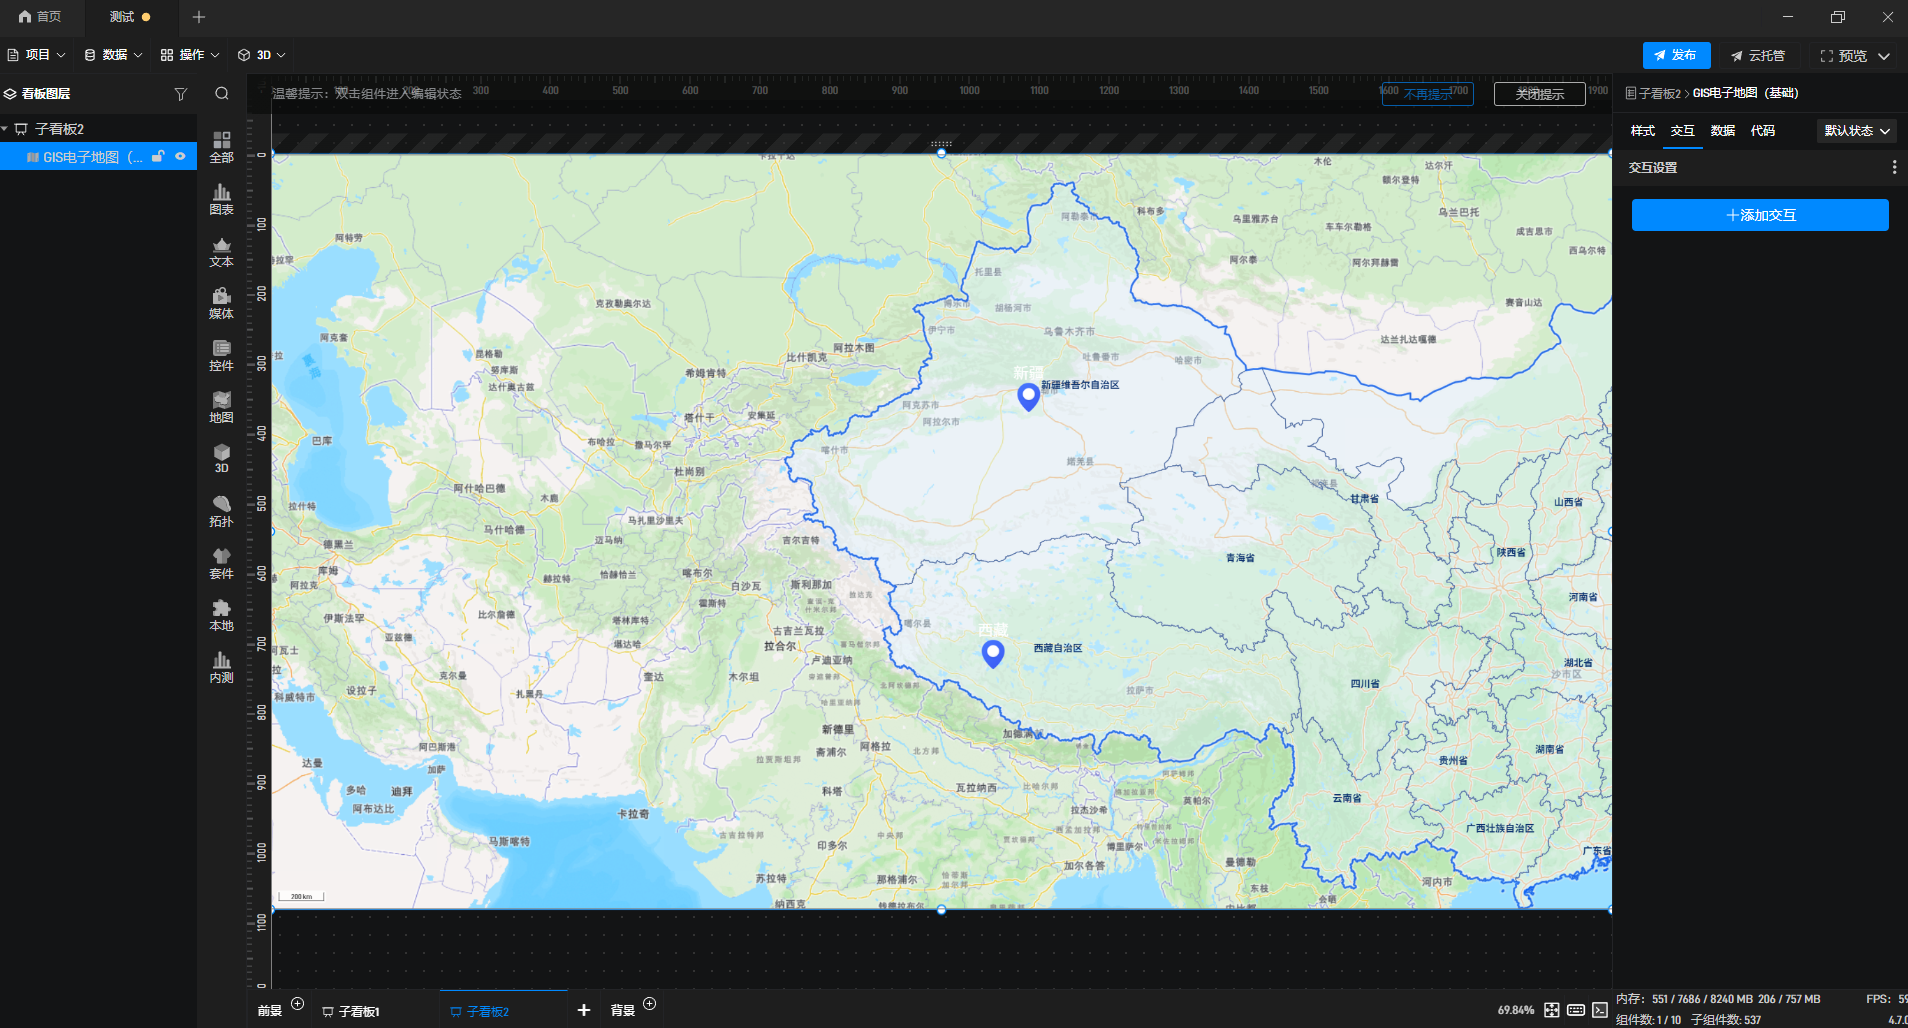Toggle lock on GIS电子地图 layer

[158, 156]
